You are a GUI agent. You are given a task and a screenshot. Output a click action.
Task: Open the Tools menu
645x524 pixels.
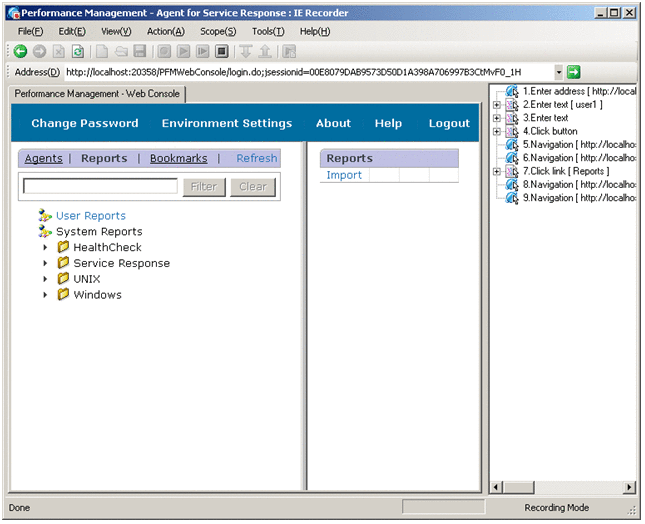pyautogui.click(x=267, y=31)
